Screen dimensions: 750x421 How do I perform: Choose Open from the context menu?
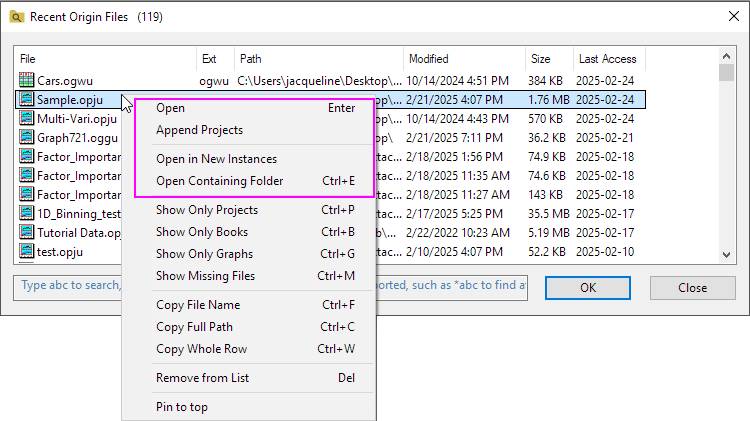(x=170, y=108)
